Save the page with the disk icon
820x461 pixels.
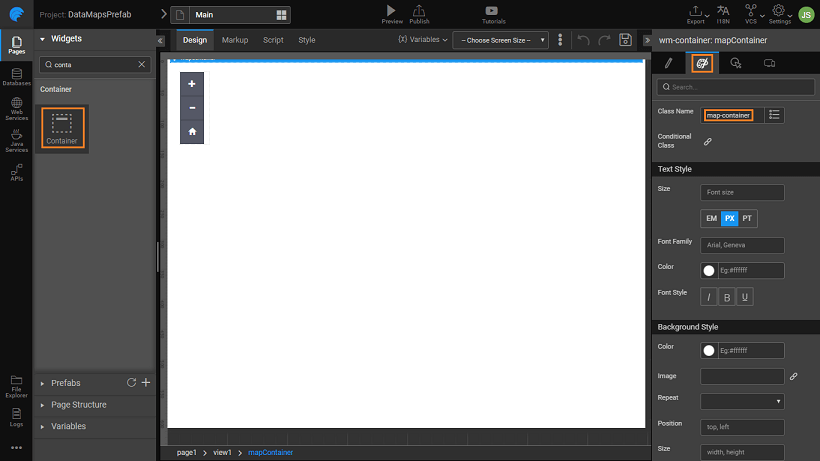[625, 40]
